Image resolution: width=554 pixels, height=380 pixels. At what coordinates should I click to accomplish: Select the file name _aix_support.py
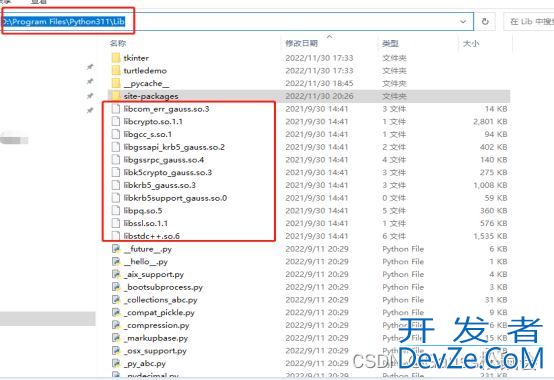pyautogui.click(x=154, y=274)
